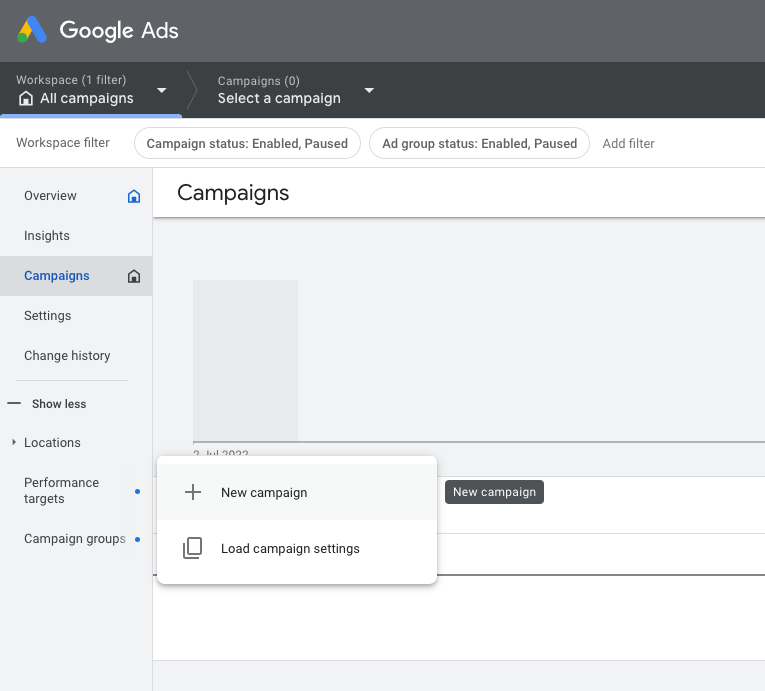The image size is (765, 691).
Task: Click the Google Ads logo icon
Action: click(32, 30)
